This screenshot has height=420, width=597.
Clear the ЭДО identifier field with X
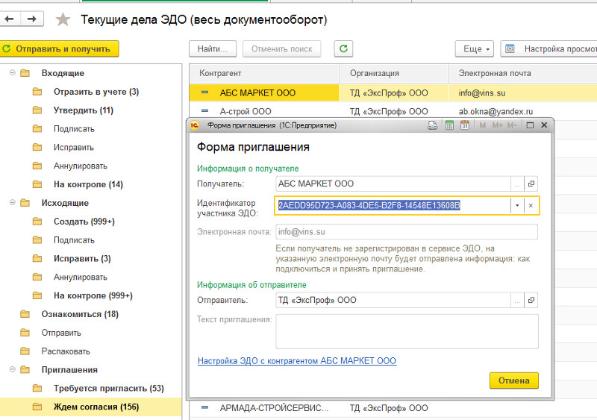[x=531, y=206]
